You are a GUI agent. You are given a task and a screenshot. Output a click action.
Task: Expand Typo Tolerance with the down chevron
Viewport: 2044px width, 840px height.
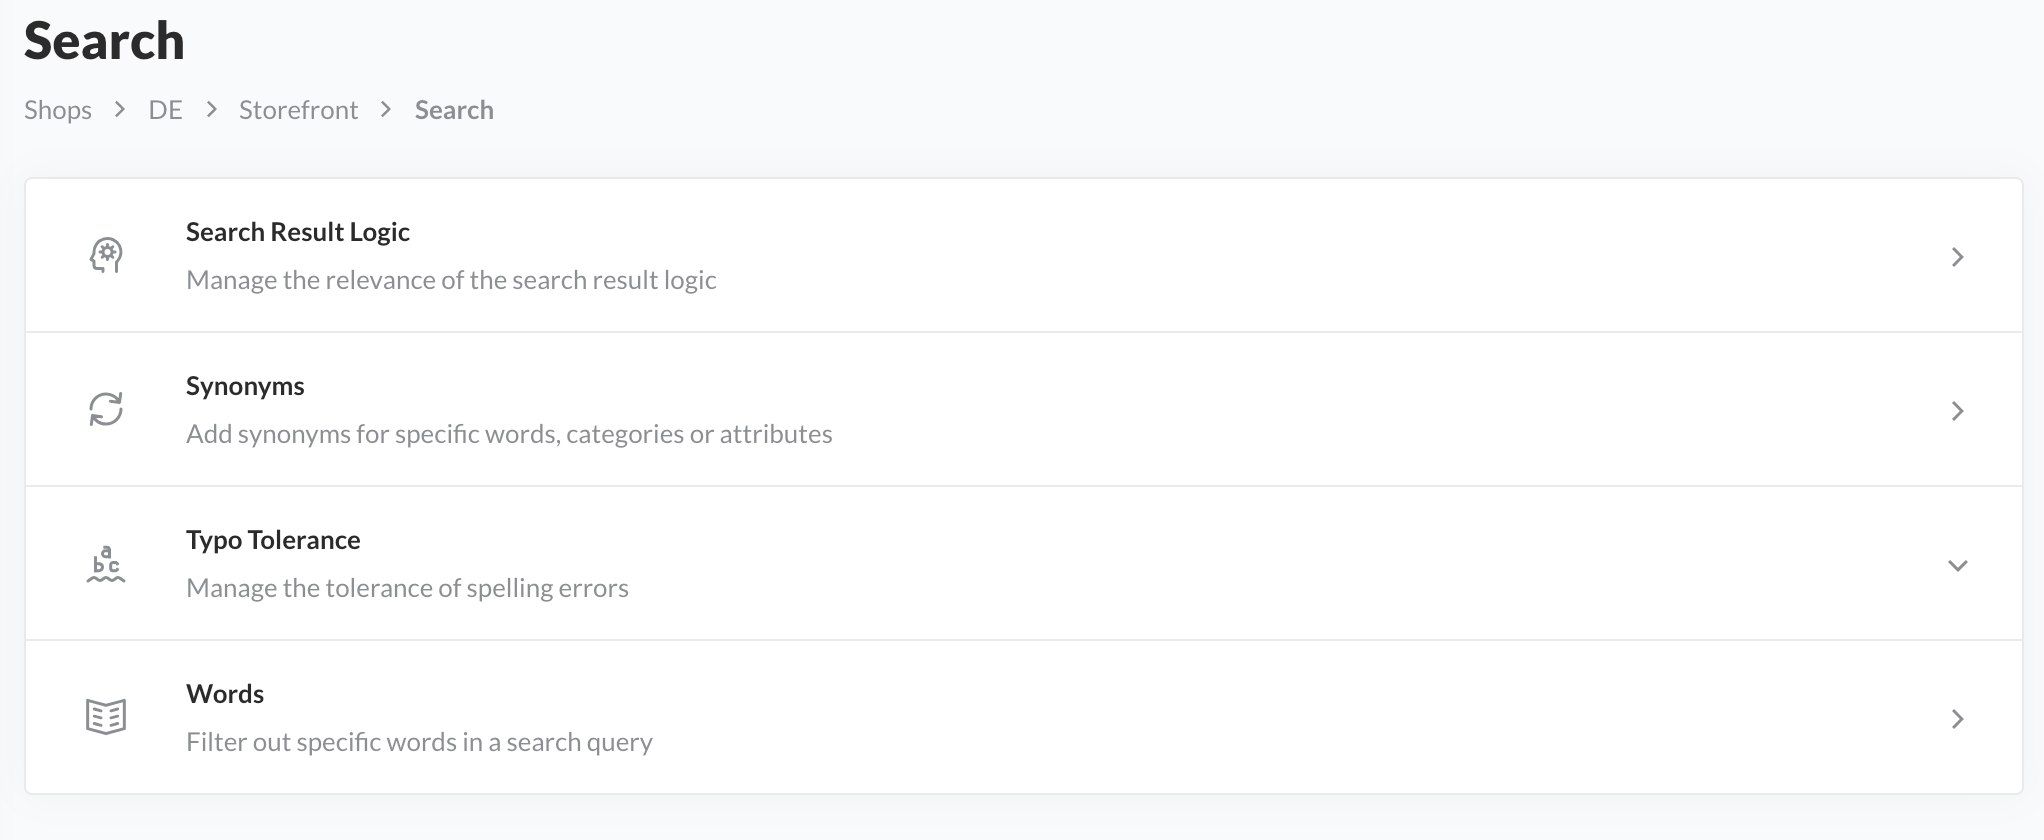(x=1957, y=565)
